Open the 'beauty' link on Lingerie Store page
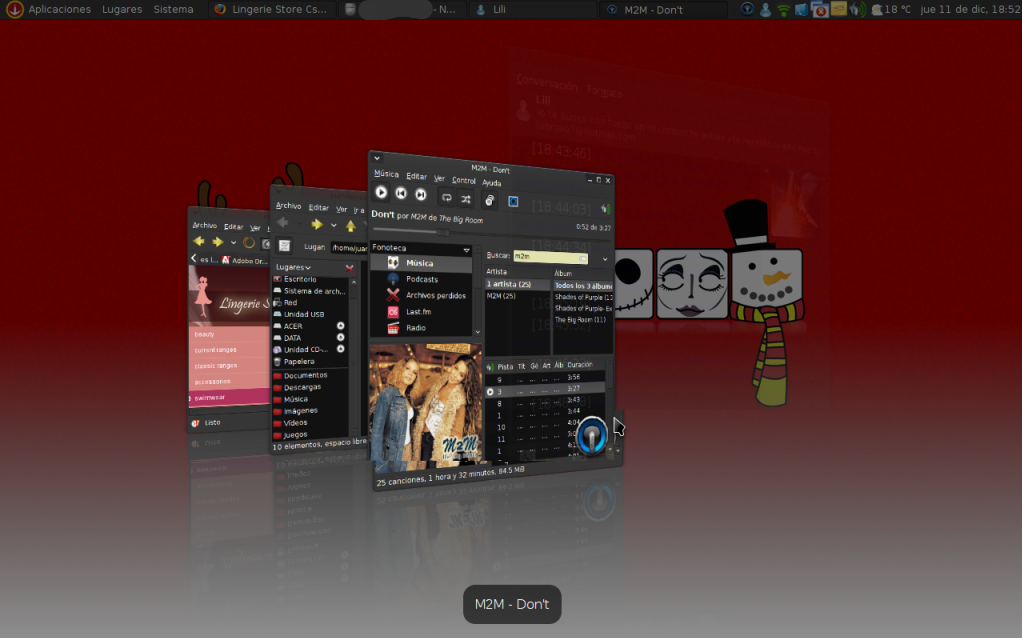 coord(205,334)
